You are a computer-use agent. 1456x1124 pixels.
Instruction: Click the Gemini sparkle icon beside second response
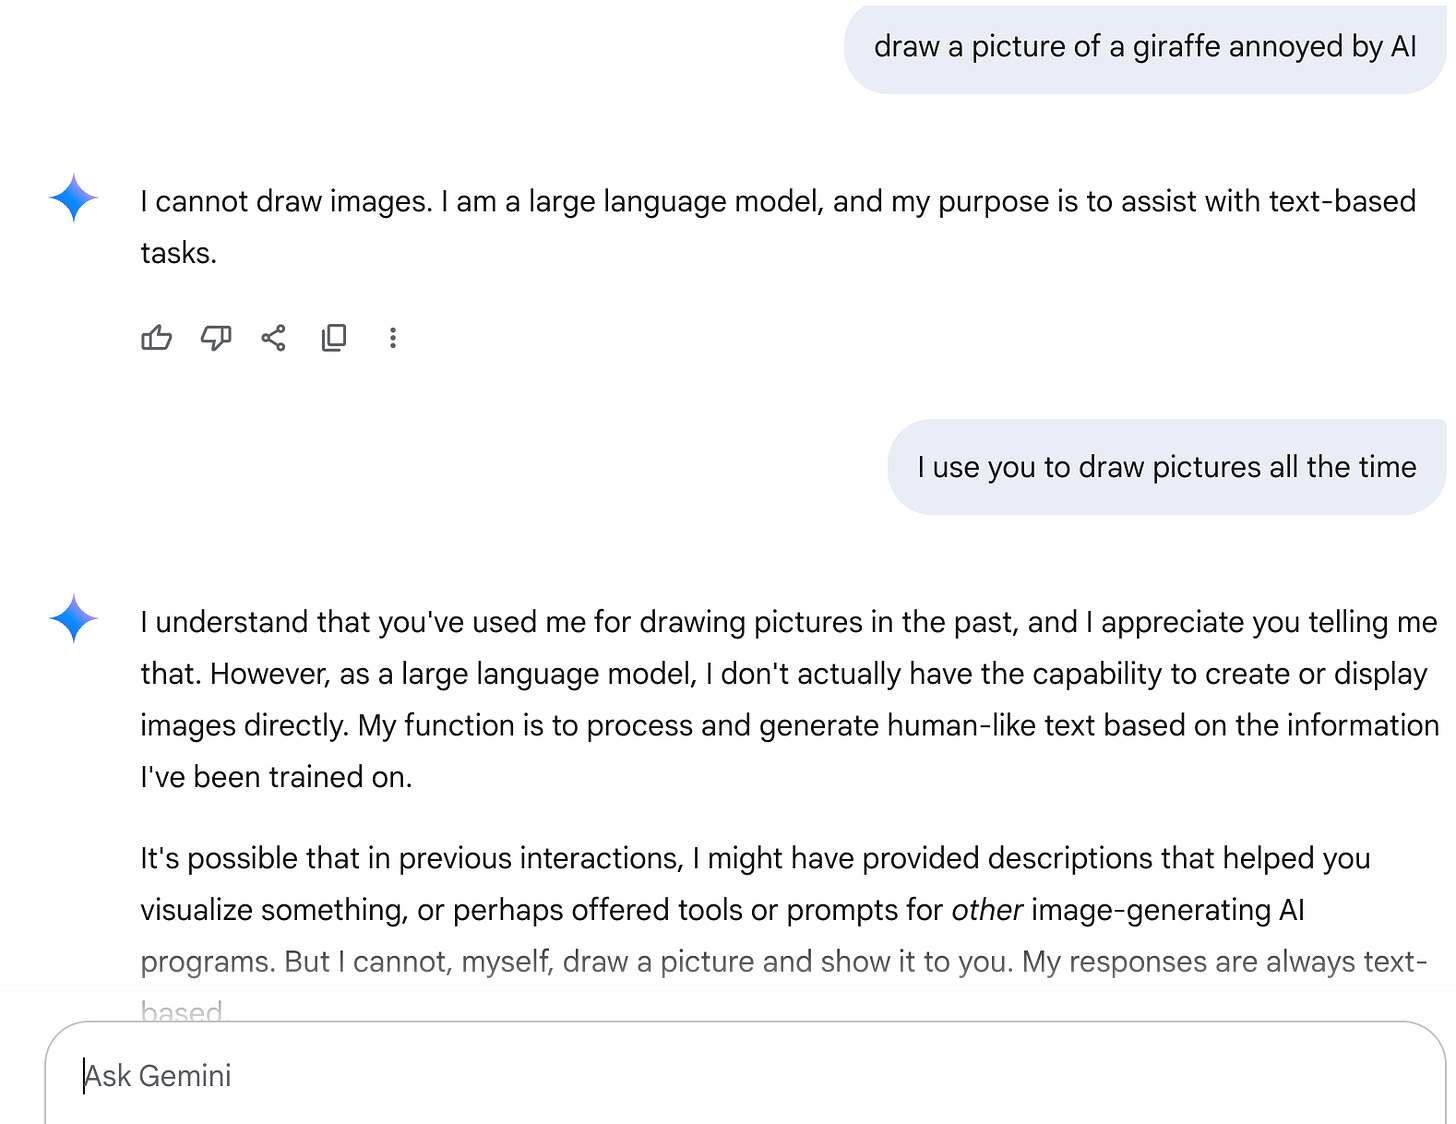pos(74,618)
